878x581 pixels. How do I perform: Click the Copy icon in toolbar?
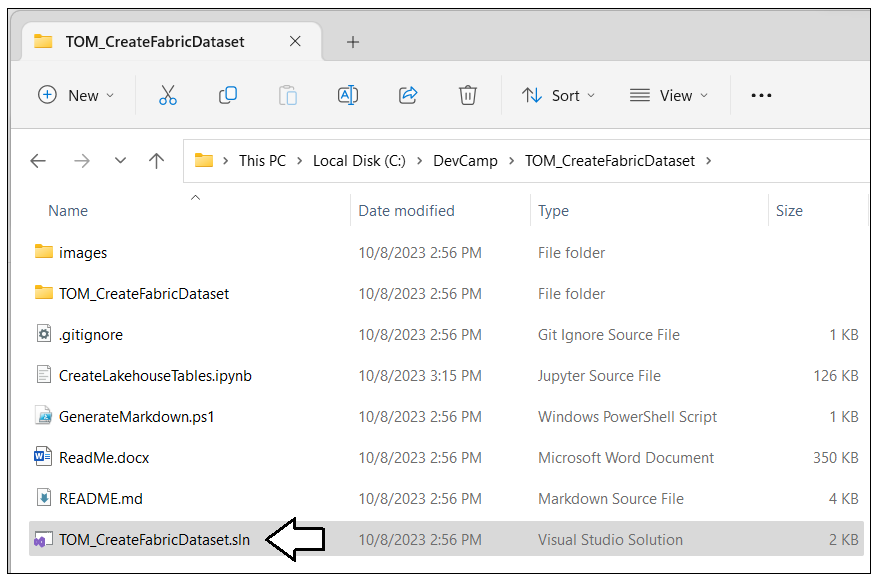click(228, 95)
